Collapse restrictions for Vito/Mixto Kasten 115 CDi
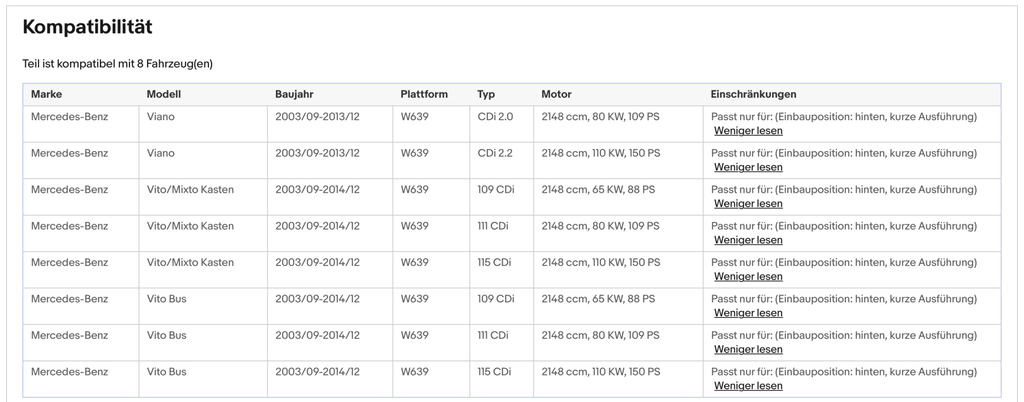Screen dimensions: 1024x402 (748, 277)
